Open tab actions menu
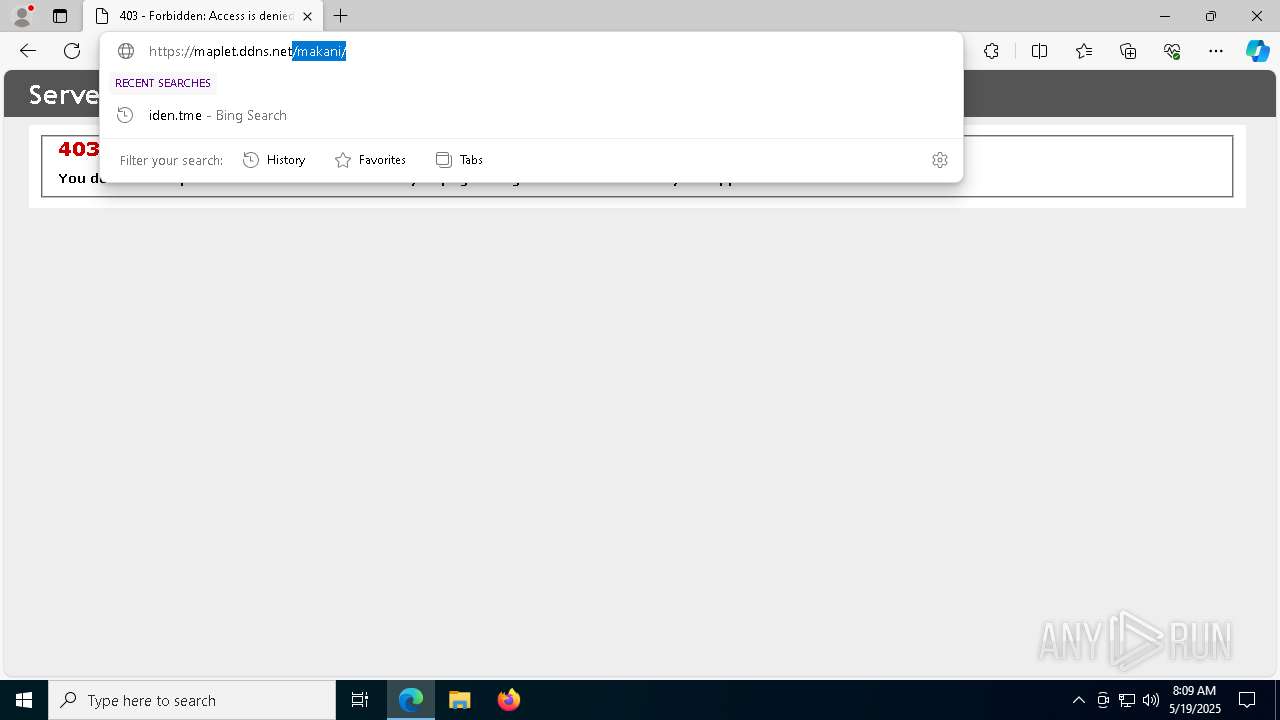The height and width of the screenshot is (720, 1280). [60, 16]
